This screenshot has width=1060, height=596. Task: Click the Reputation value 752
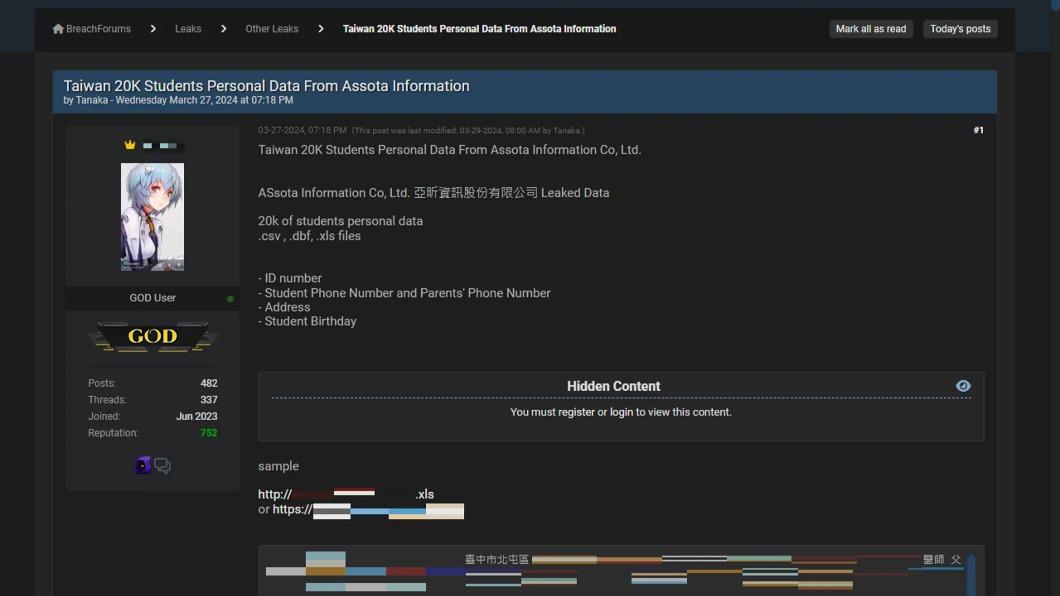[209, 433]
